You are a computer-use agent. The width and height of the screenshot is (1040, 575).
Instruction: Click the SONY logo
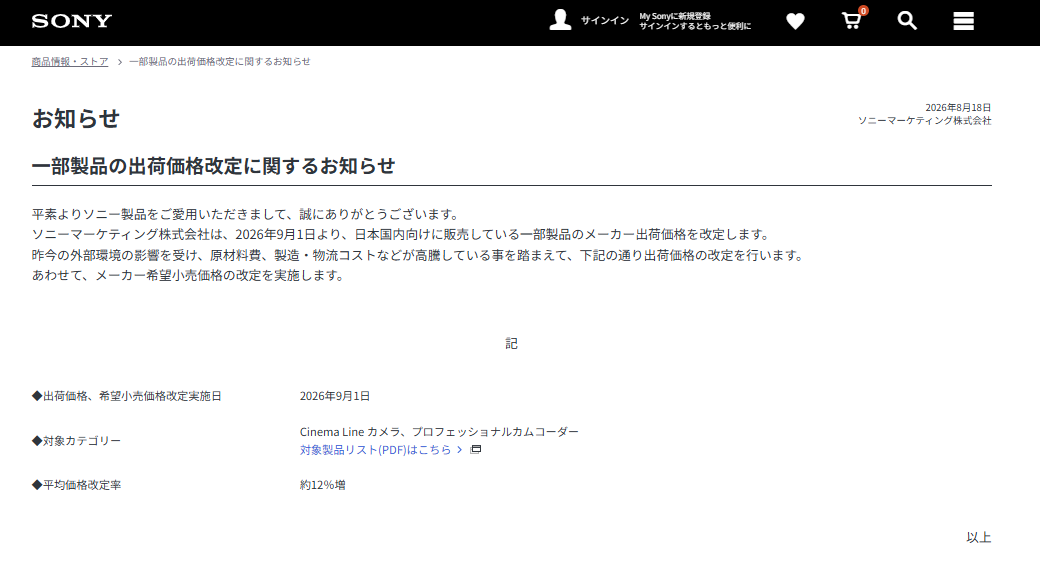[72, 21]
